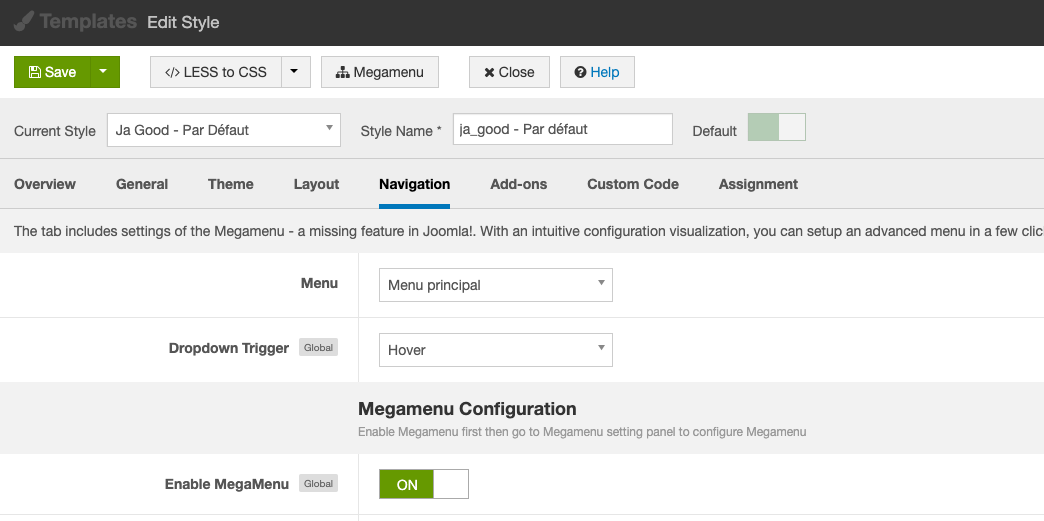Switch to the Overview tab
1044x521 pixels.
click(45, 184)
